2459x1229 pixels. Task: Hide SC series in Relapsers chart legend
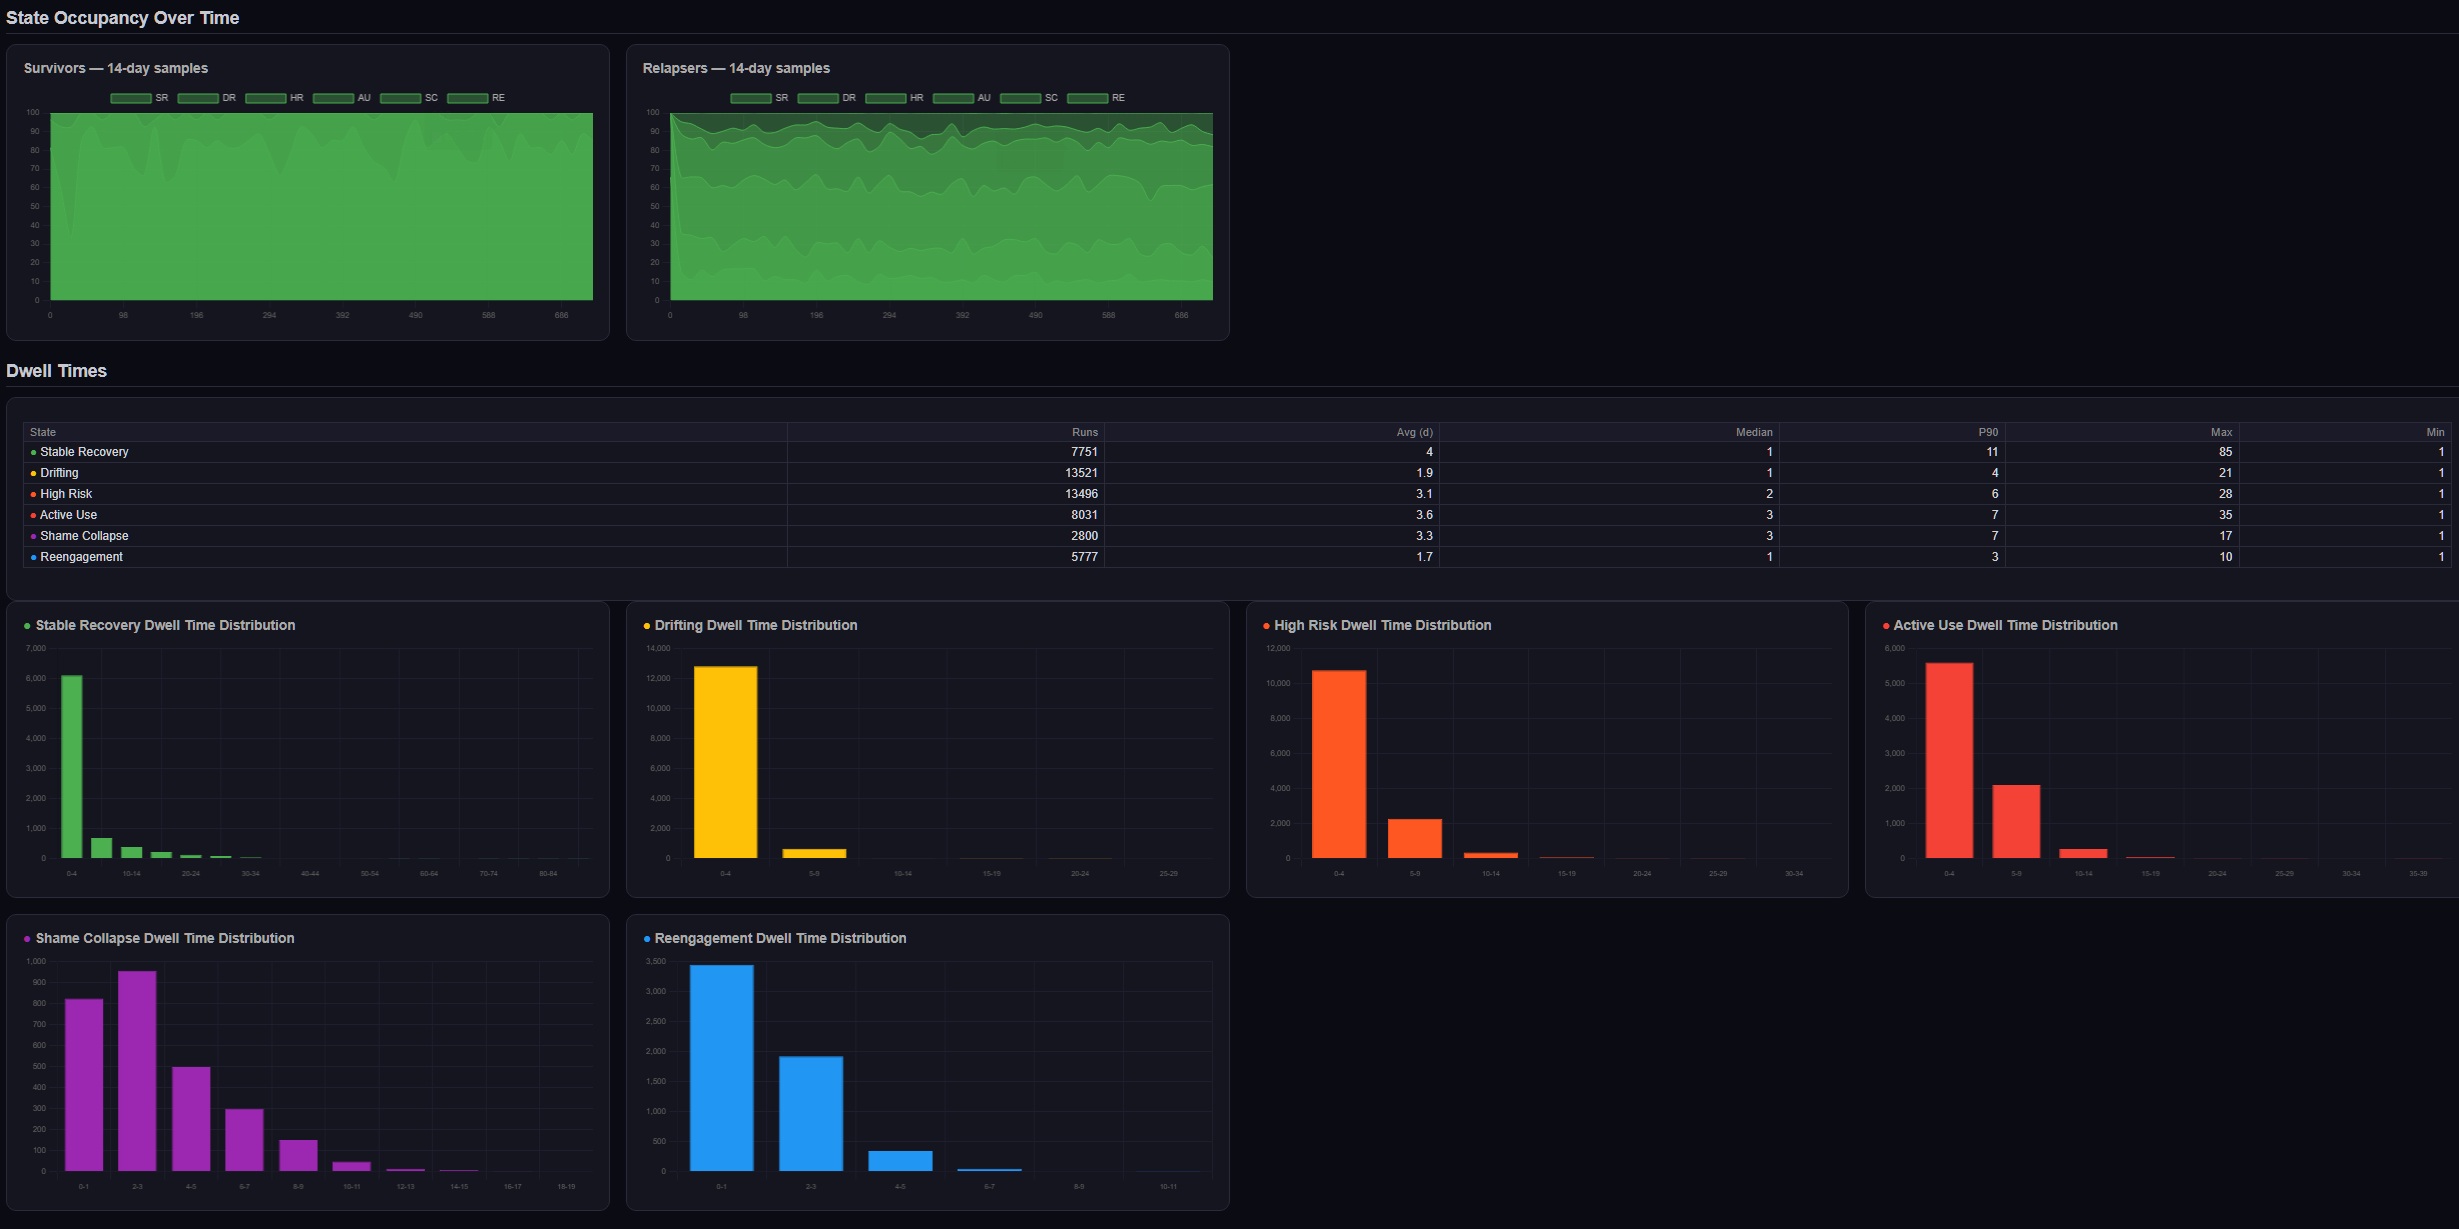pos(1029,98)
